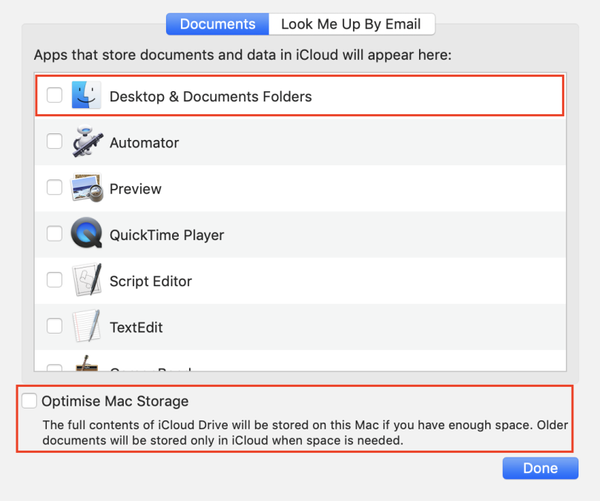Click the Script Editor icon
The height and width of the screenshot is (501, 600).
(x=86, y=281)
